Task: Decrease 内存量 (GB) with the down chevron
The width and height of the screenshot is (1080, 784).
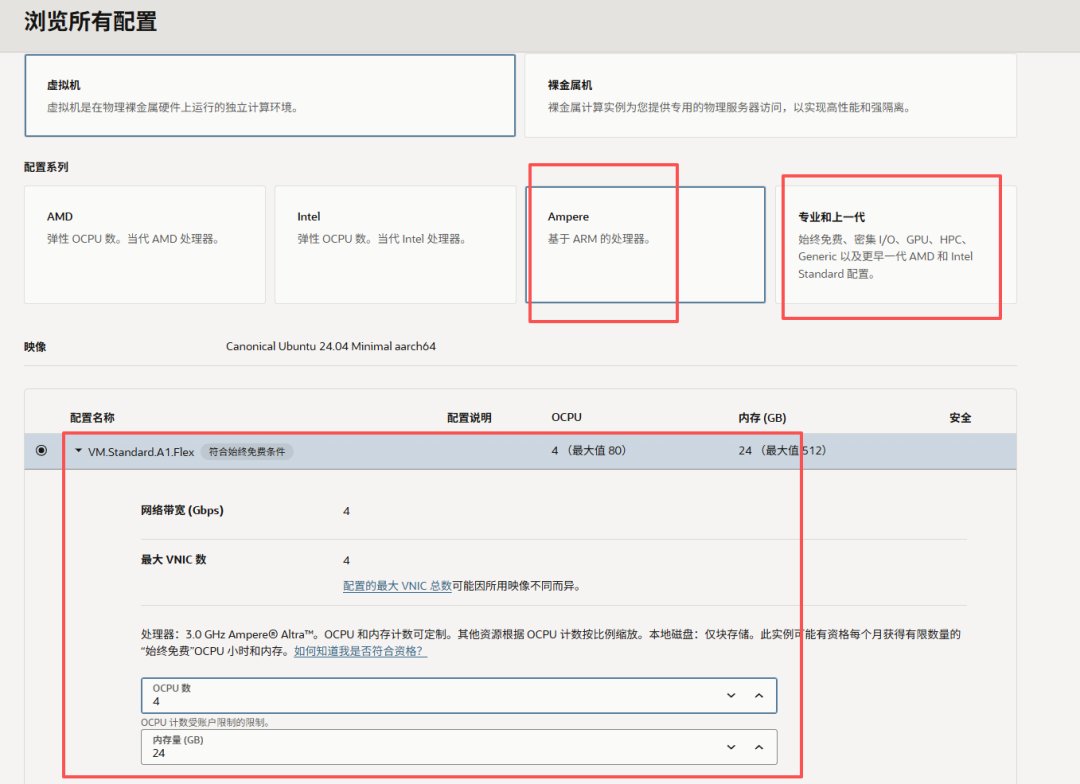Action: (731, 747)
